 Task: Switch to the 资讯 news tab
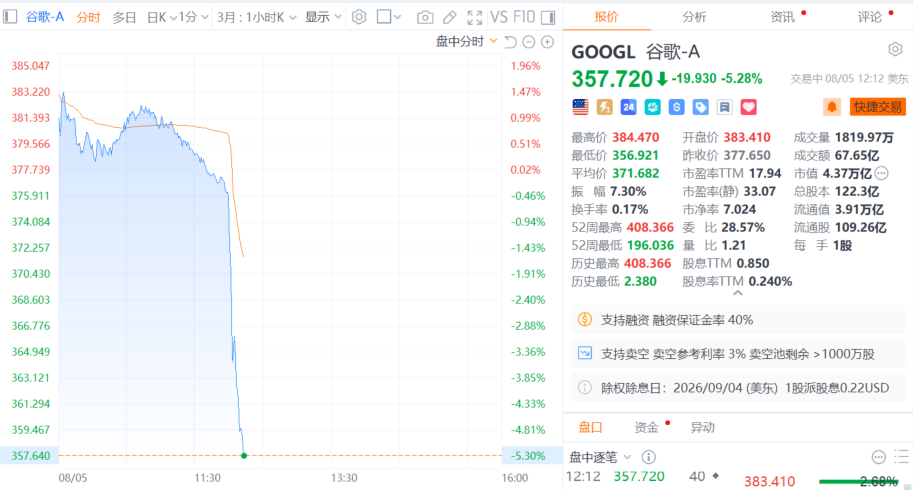(783, 17)
